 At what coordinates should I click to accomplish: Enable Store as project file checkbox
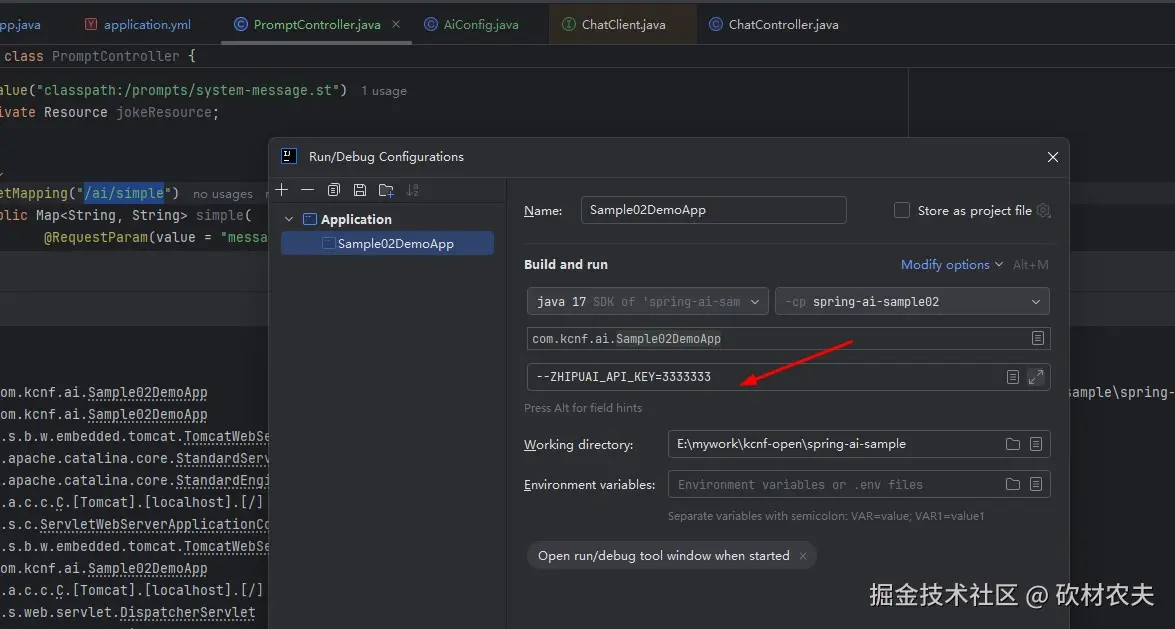[x=902, y=211]
